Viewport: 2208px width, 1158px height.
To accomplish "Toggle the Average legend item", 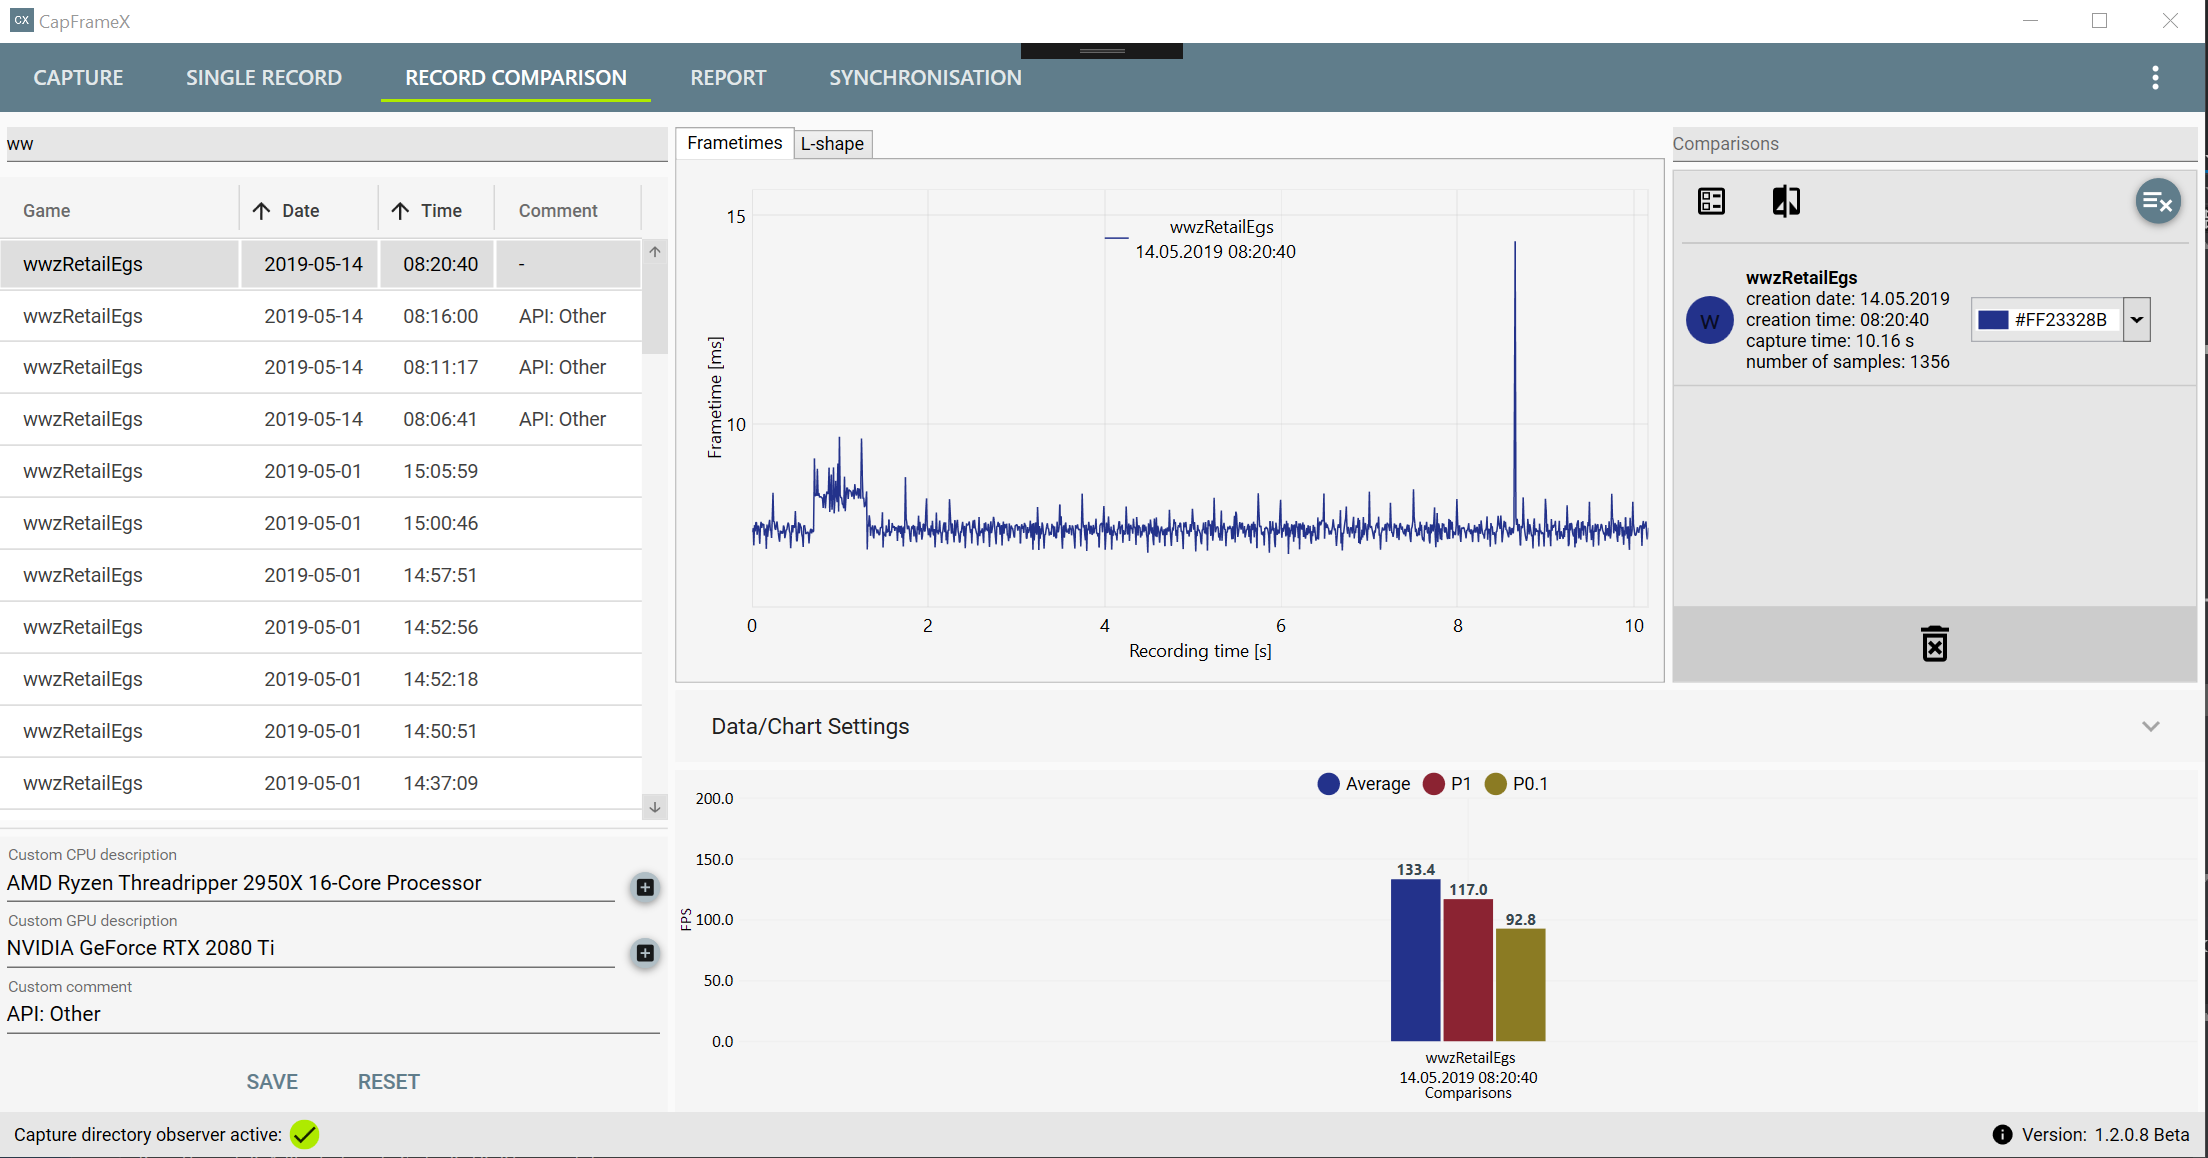I will 1364,784.
